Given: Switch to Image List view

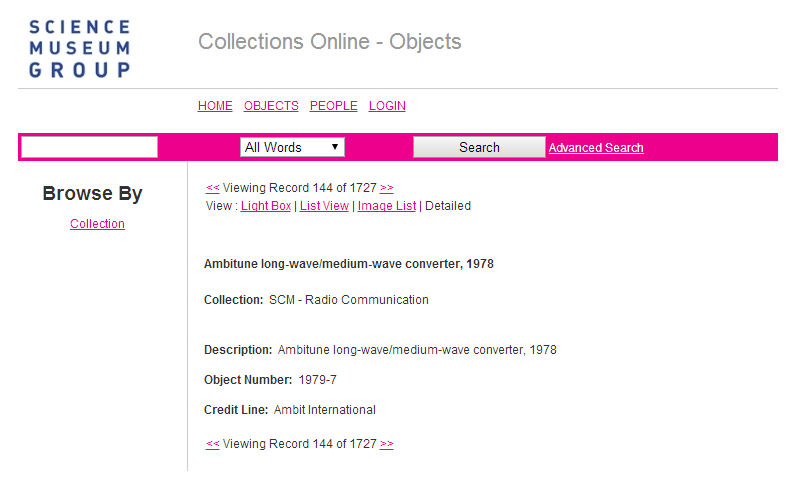Looking at the screenshot, I should point(387,206).
